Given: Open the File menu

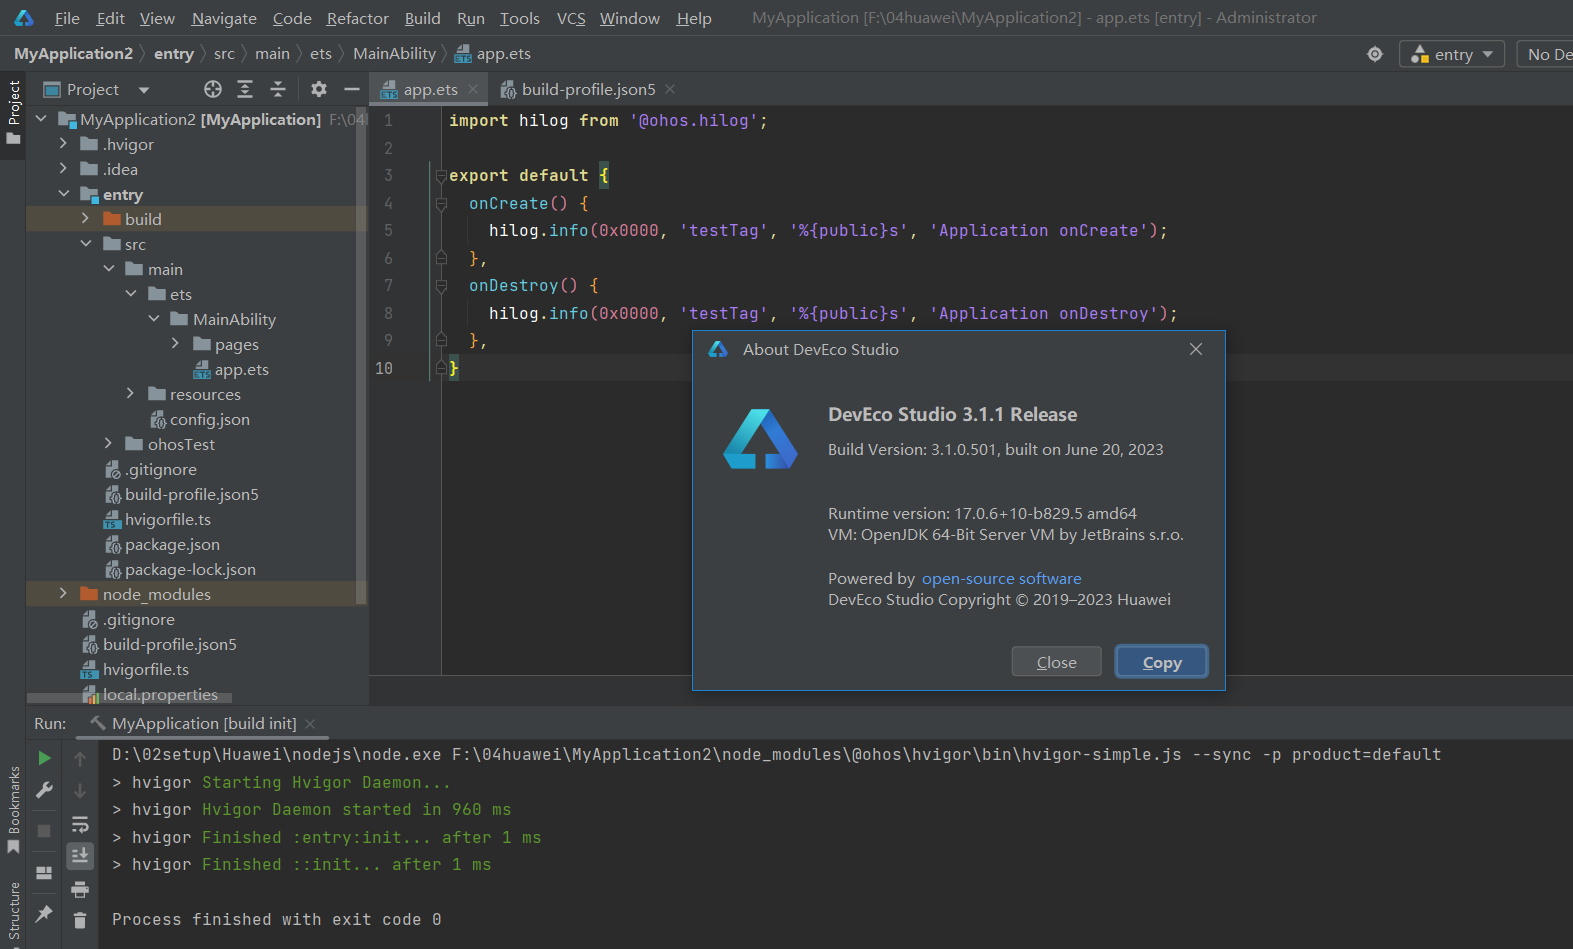Looking at the screenshot, I should click(67, 18).
